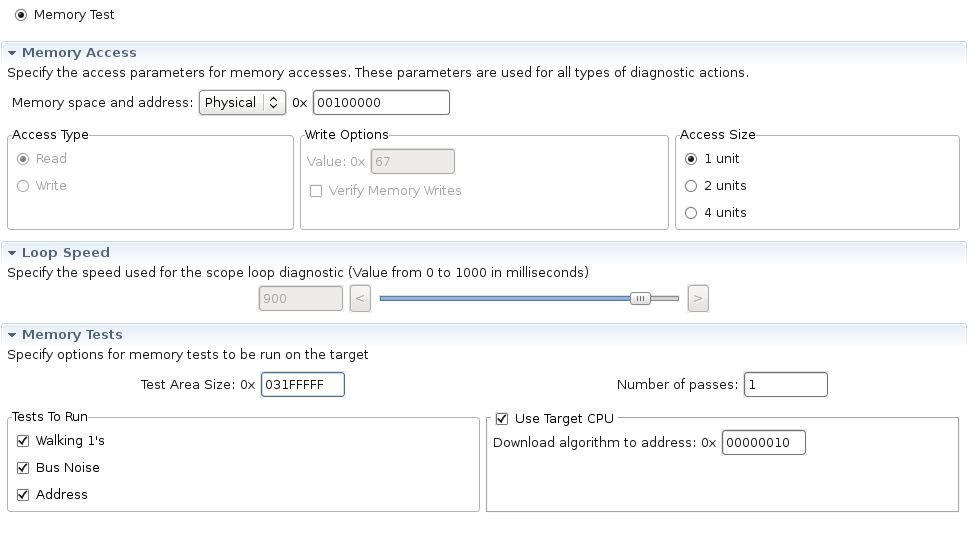The image size is (974, 533).
Task: Open the Physical memory space dropdown
Action: click(242, 103)
